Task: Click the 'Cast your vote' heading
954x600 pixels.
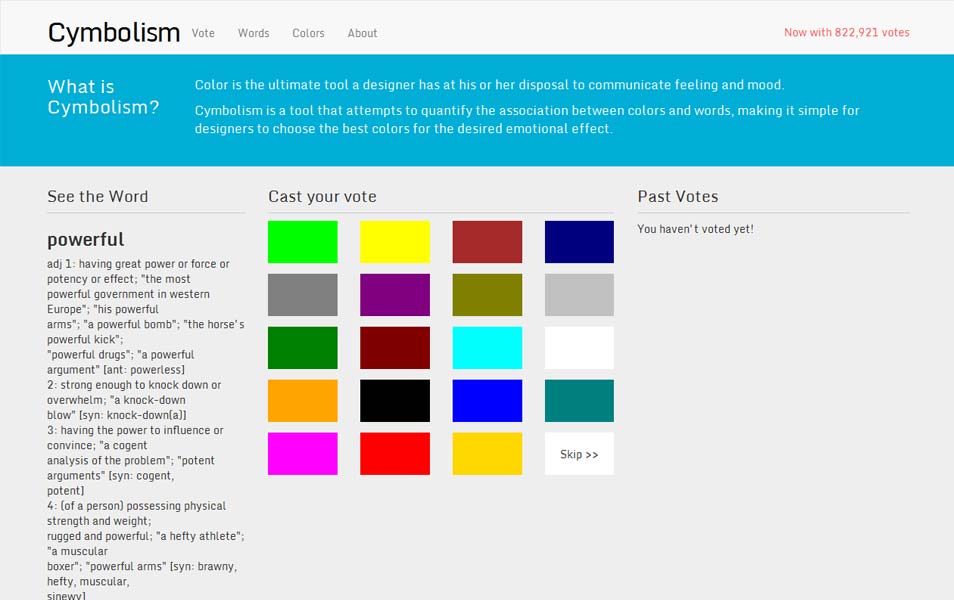Action: [x=322, y=197]
